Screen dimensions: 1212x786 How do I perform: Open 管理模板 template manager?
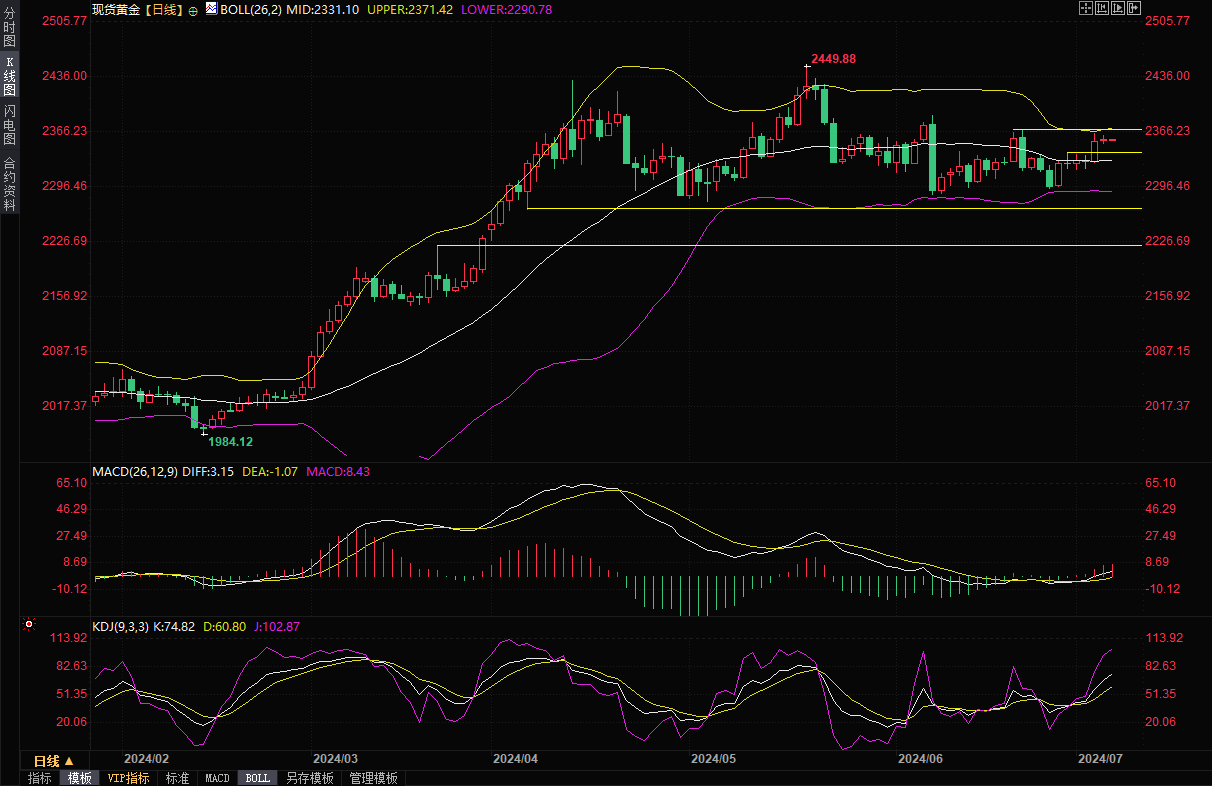(373, 778)
